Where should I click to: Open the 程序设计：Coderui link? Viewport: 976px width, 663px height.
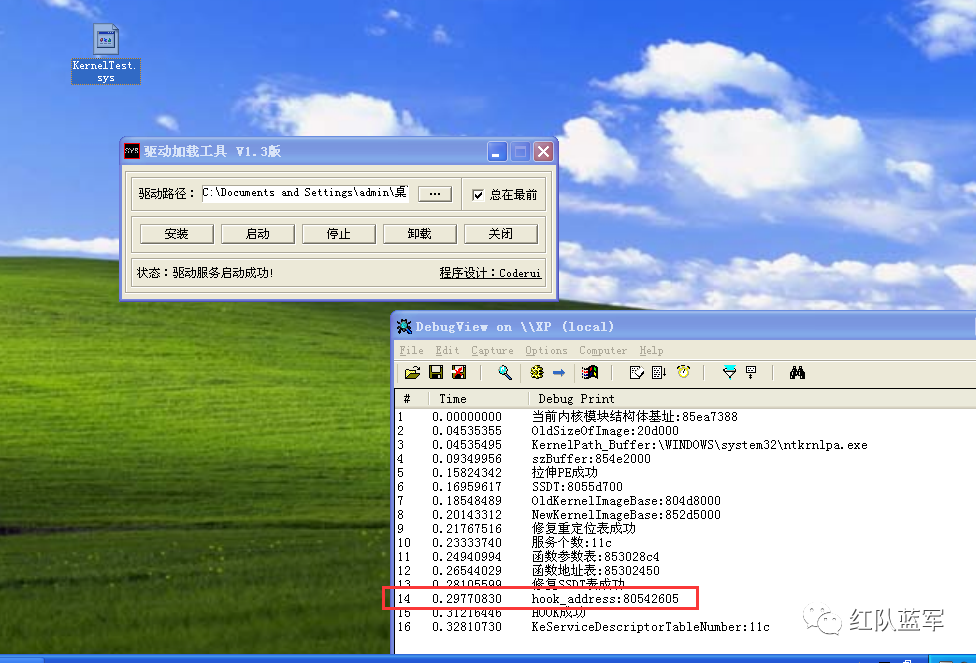click(x=490, y=273)
